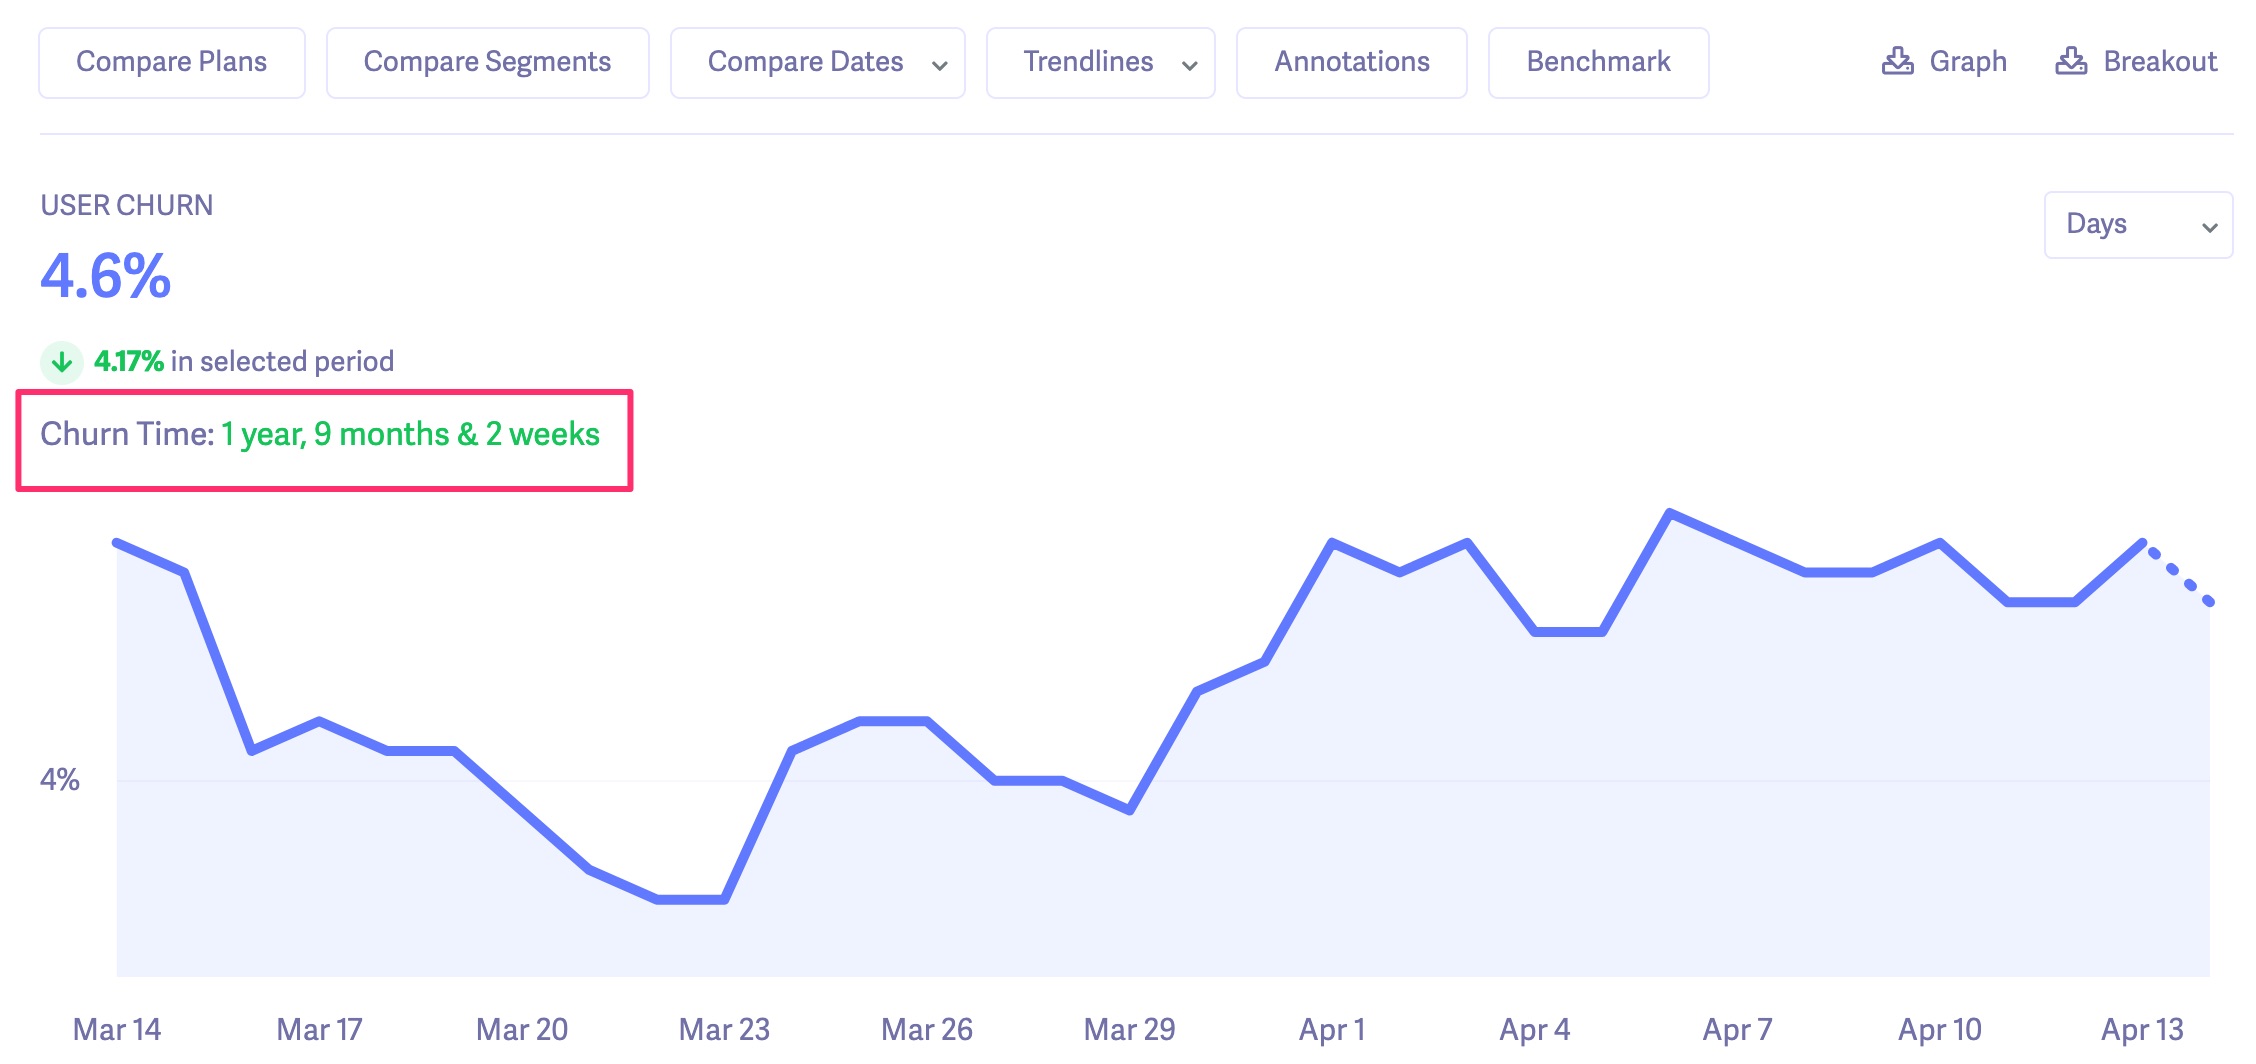Click the Breakout download icon

[x=2071, y=62]
